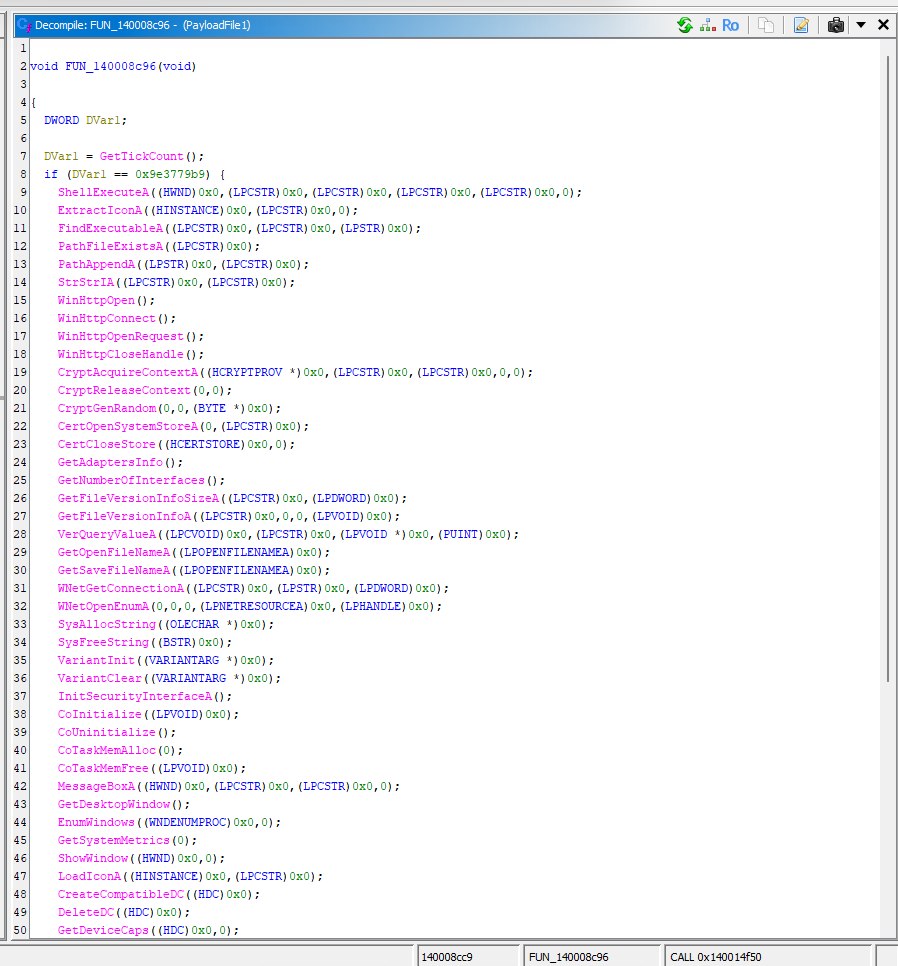Toggle the Ro read-only icon

[730, 25]
